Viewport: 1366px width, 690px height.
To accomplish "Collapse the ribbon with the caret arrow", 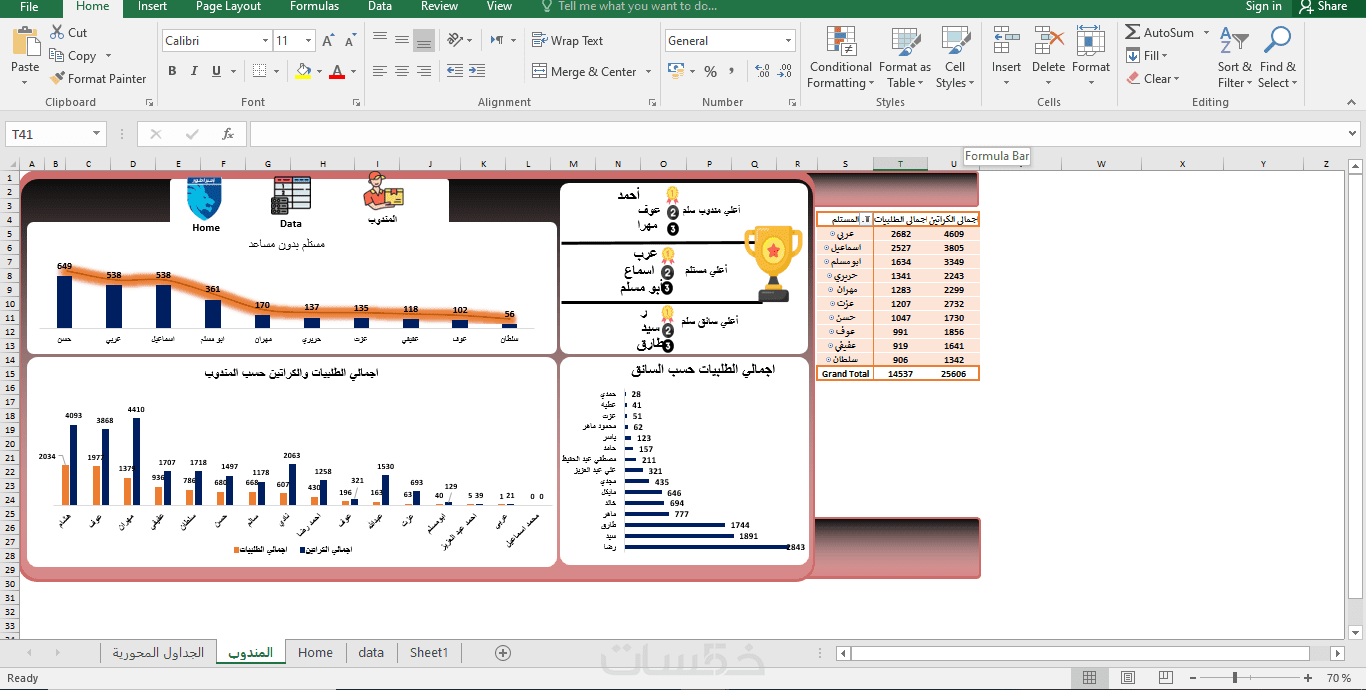I will (1351, 102).
